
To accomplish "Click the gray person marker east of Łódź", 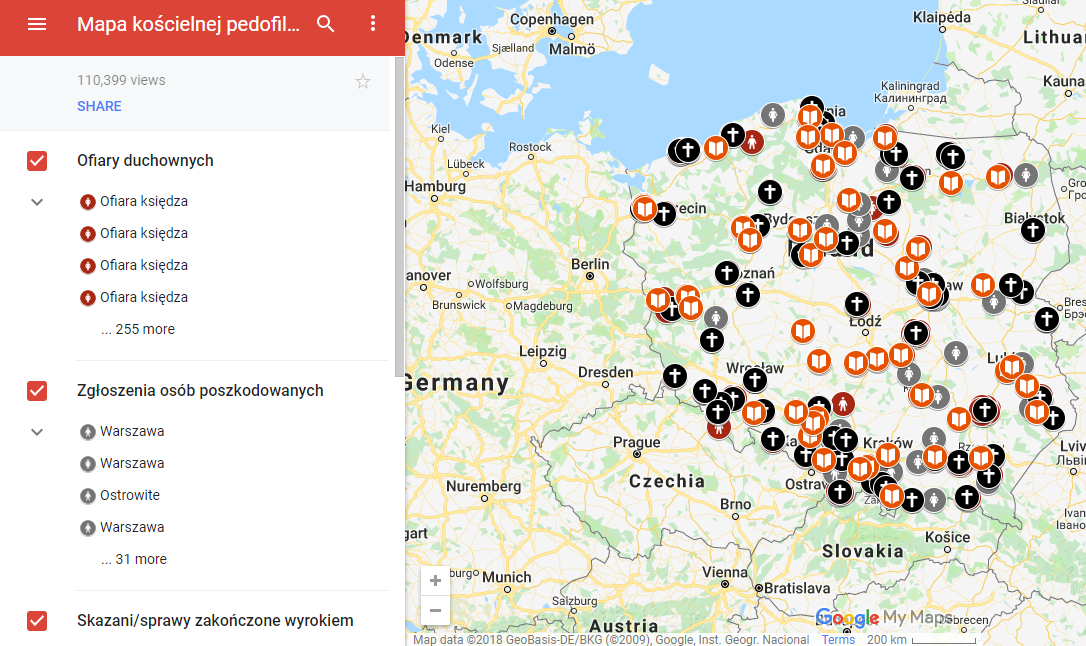I will (956, 352).
